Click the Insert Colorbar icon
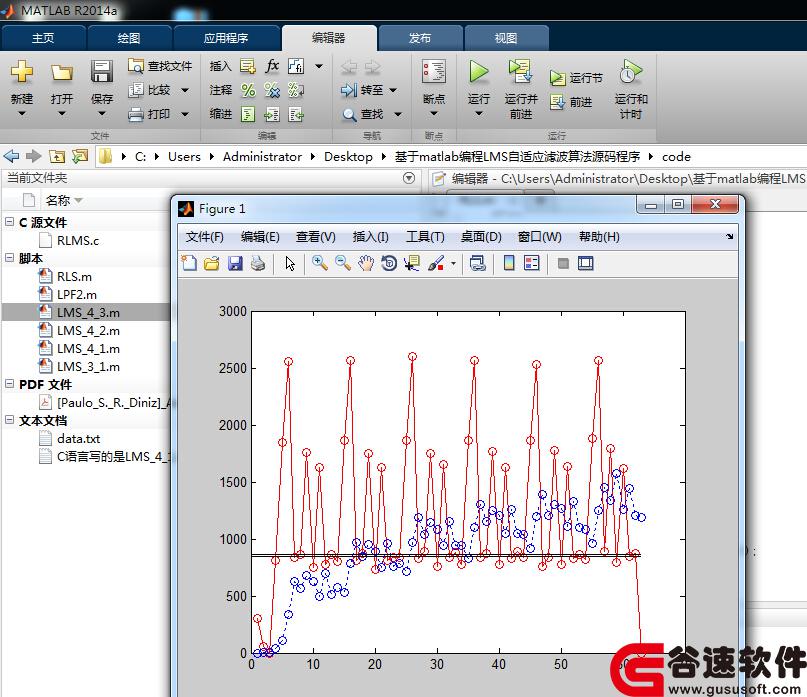807x697 pixels. 509,264
